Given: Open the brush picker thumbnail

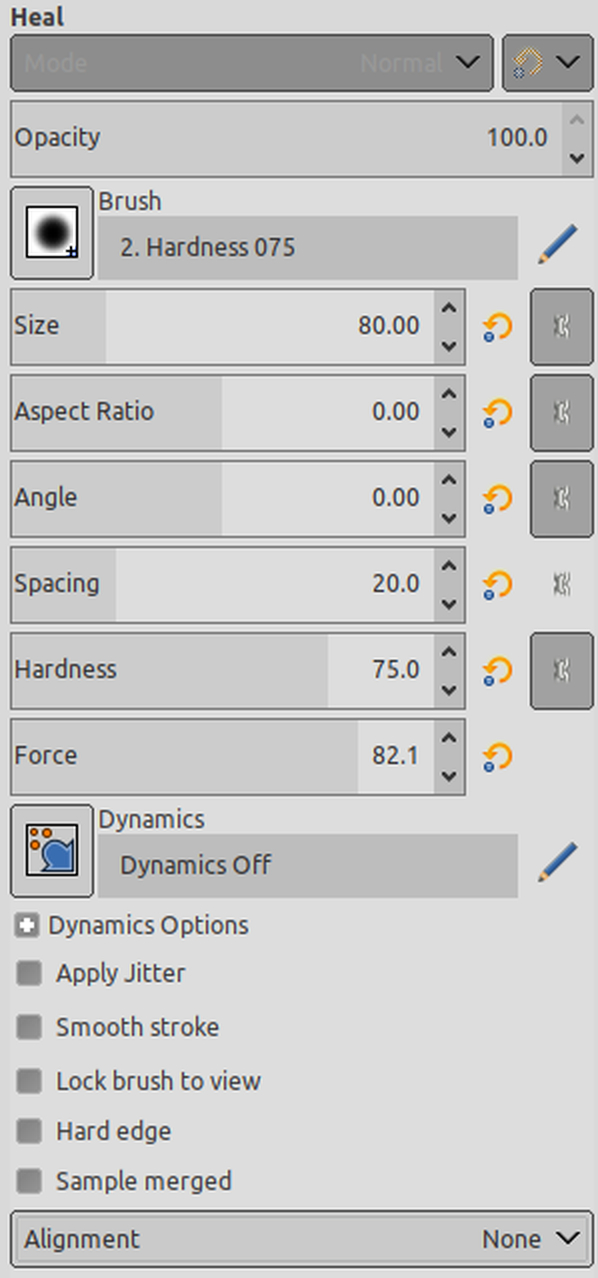Looking at the screenshot, I should (52, 232).
